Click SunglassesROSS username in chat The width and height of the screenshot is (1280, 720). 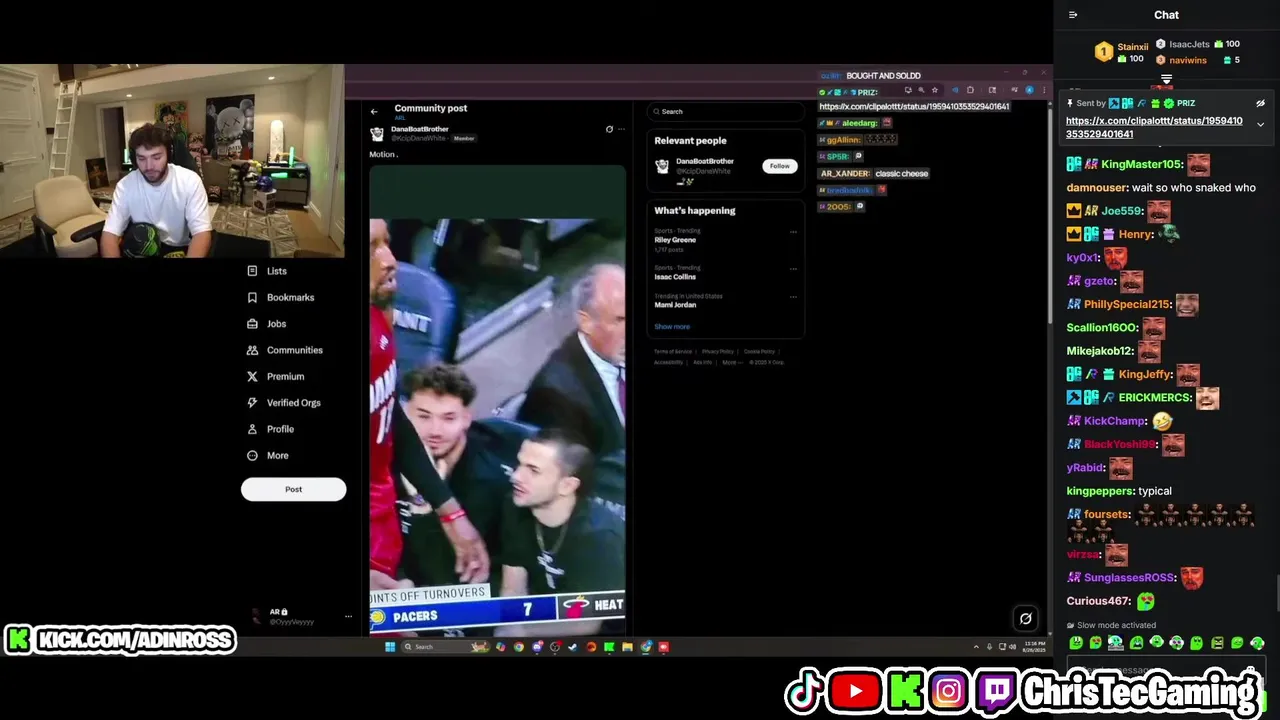coord(1129,577)
